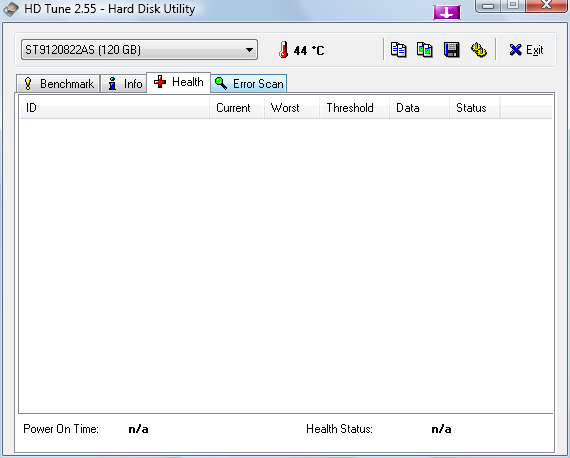Open the Info tab

(x=124, y=84)
